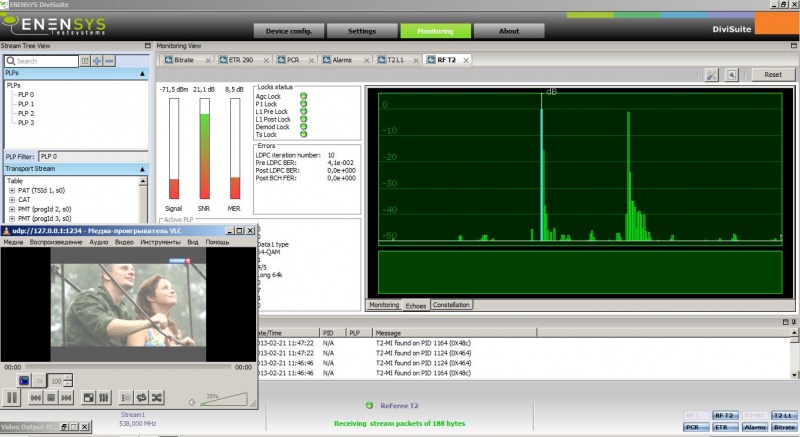Viewport: 800px width, 437px height.
Task: Open the Bitrate monitoring tab
Action: [x=183, y=60]
